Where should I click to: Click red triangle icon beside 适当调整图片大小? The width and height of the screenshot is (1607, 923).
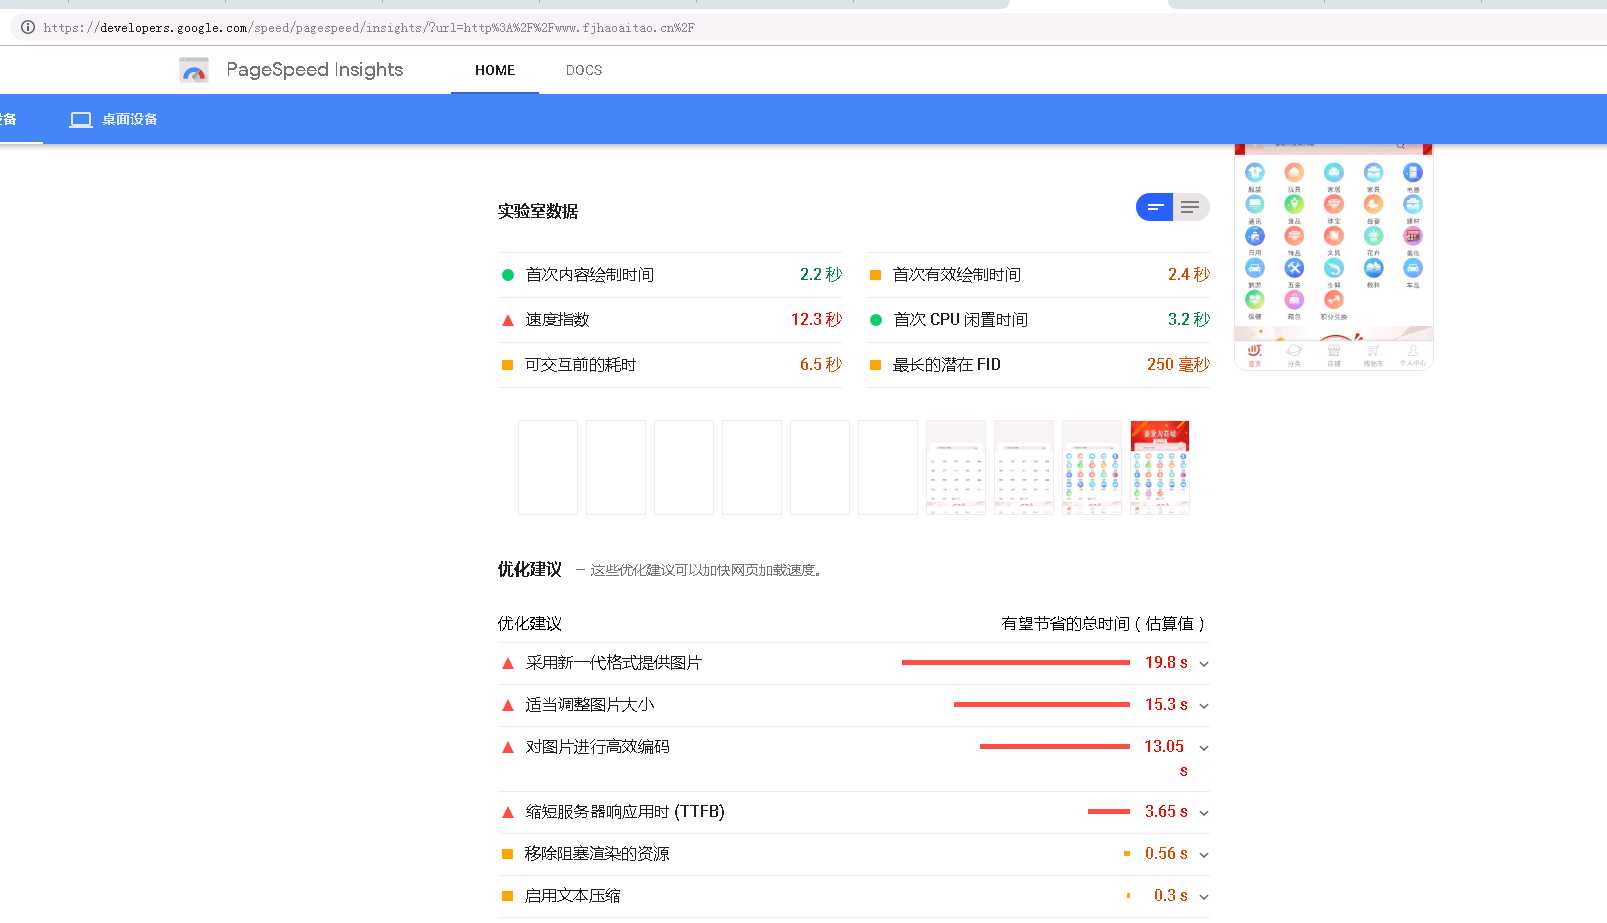coord(507,705)
